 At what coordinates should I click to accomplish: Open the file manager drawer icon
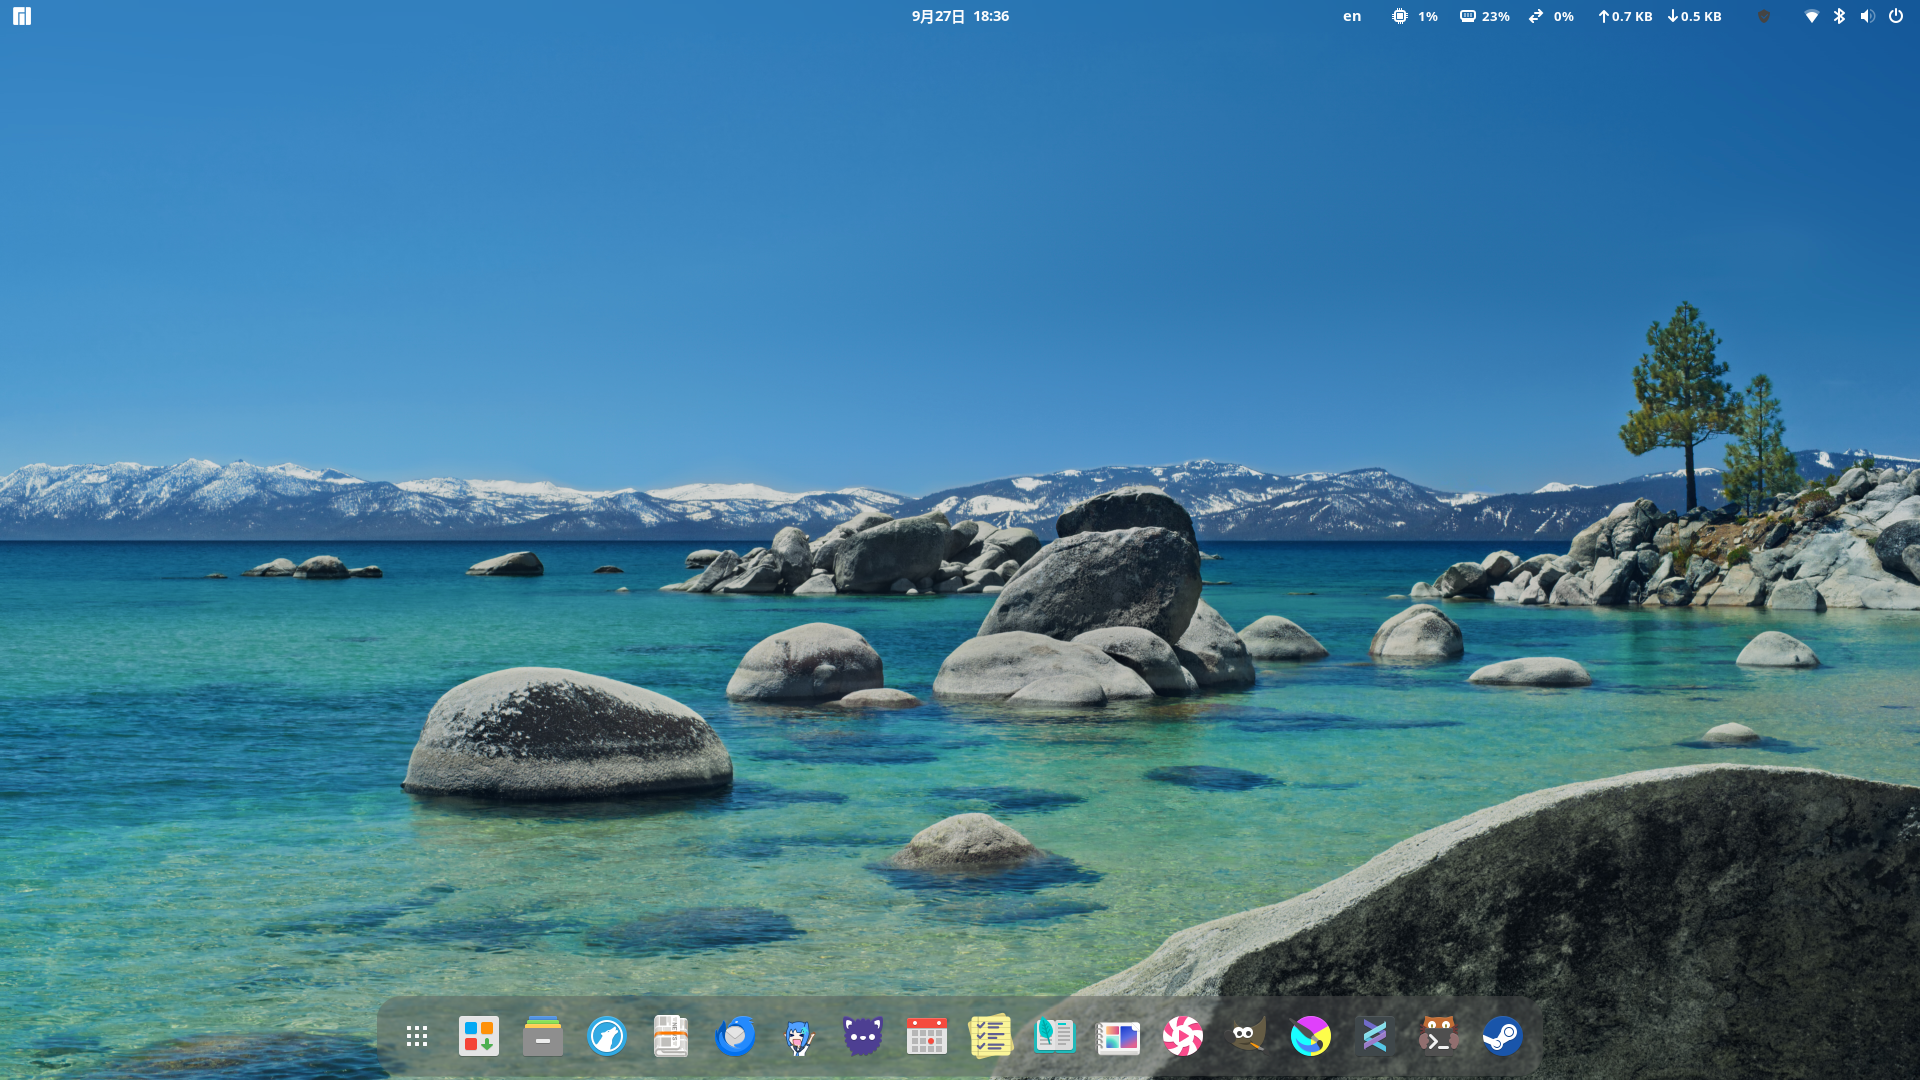coord(543,1036)
